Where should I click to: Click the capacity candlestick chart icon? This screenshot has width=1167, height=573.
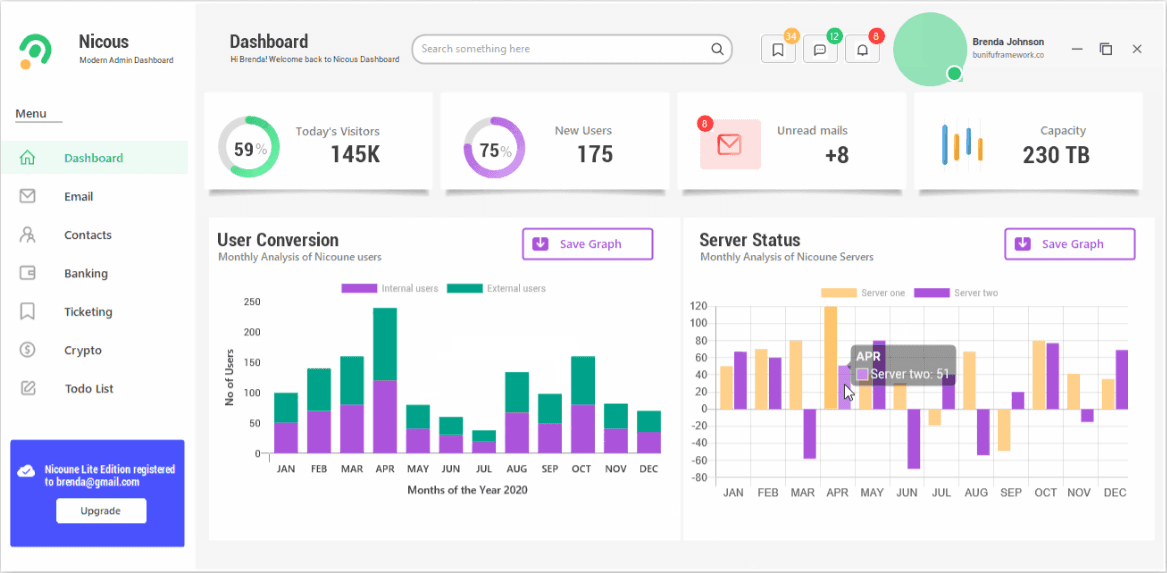point(962,145)
